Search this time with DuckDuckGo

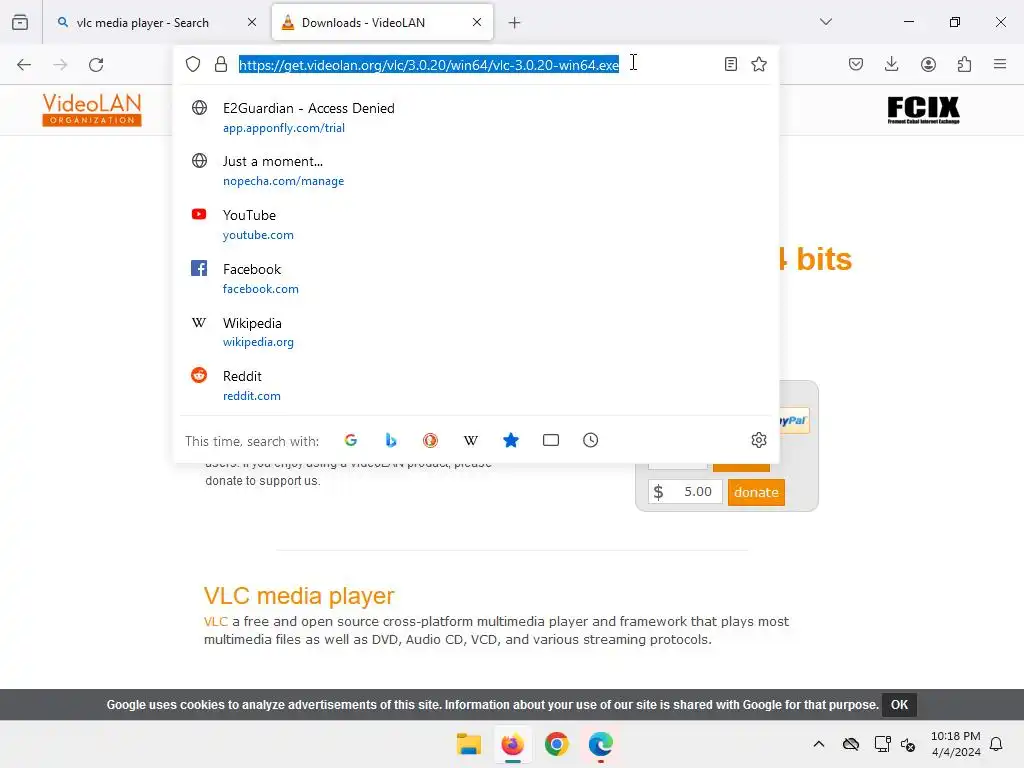(x=430, y=440)
